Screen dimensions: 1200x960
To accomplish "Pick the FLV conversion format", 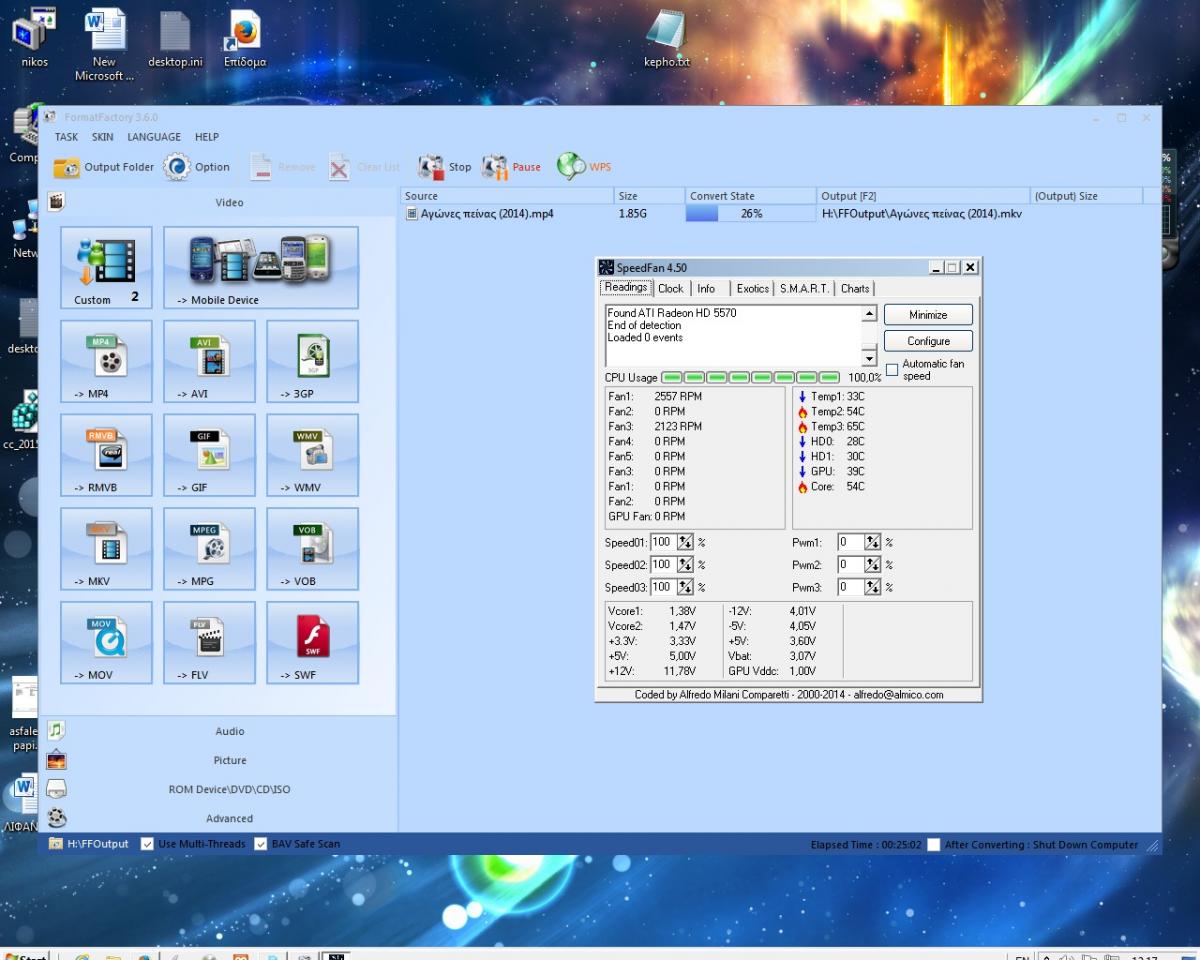I will 209,643.
